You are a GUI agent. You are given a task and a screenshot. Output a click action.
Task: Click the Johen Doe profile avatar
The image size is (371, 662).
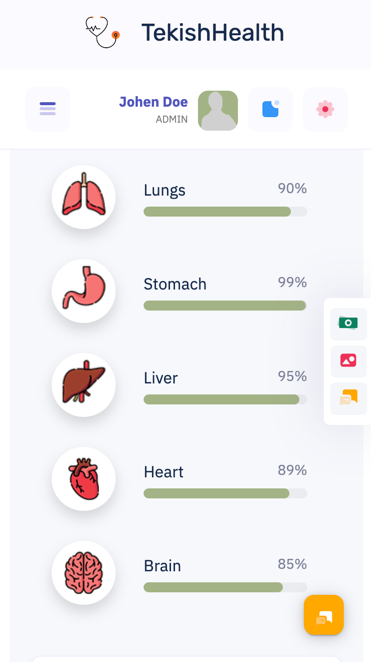tap(218, 111)
